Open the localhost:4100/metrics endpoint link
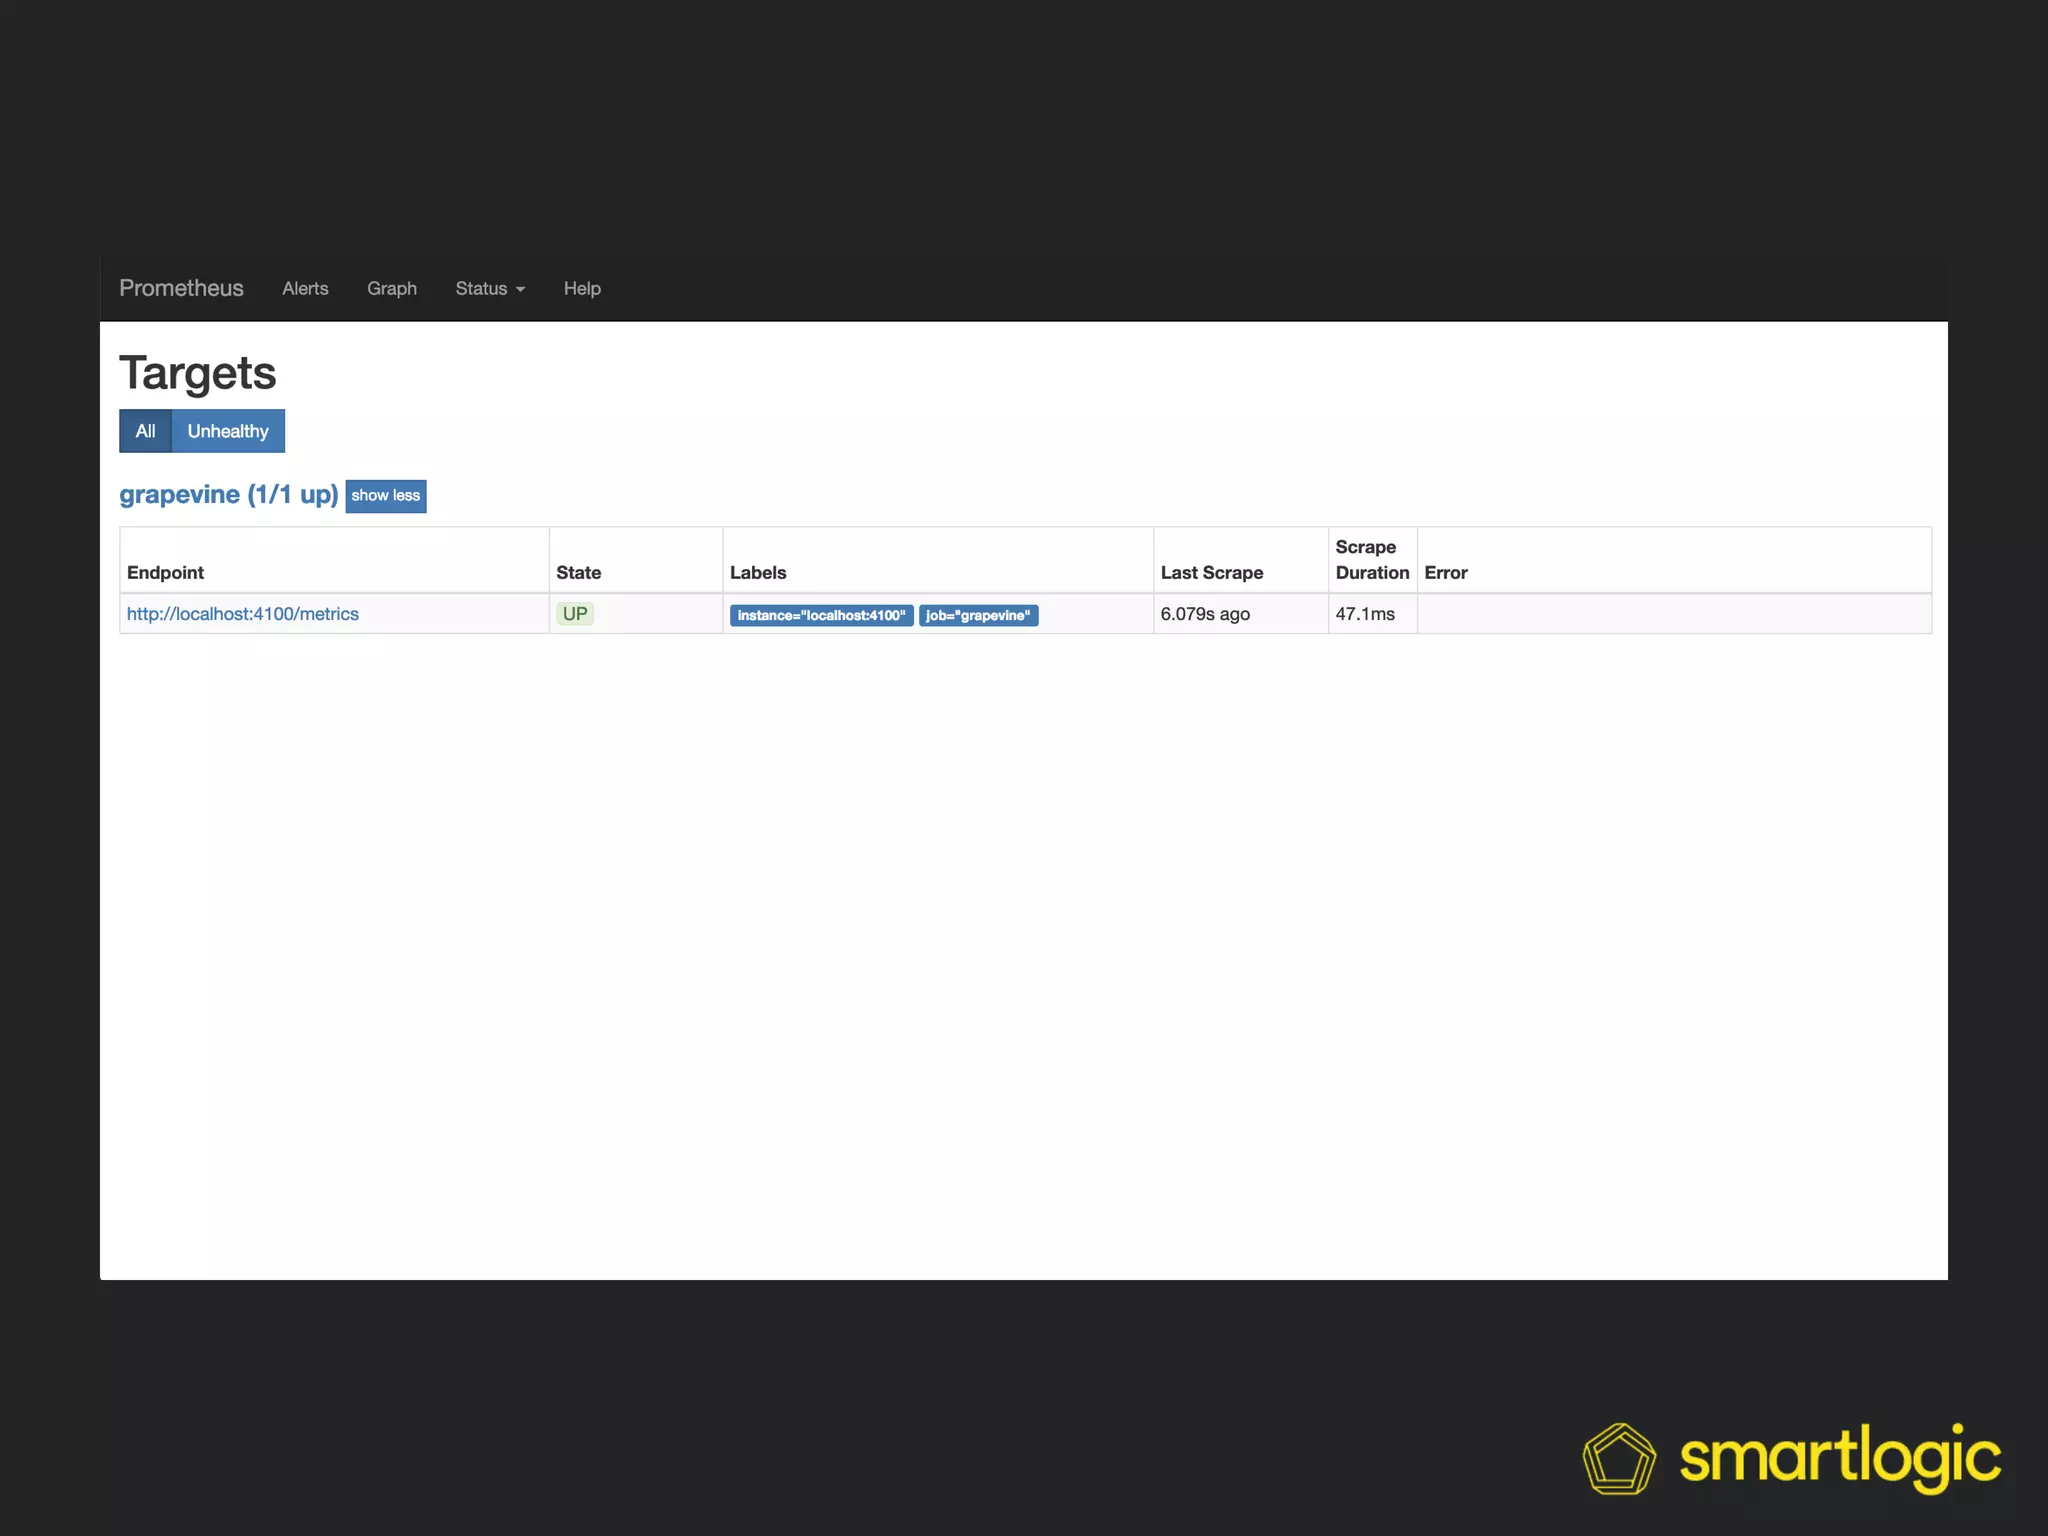This screenshot has width=2048, height=1536. 242,614
